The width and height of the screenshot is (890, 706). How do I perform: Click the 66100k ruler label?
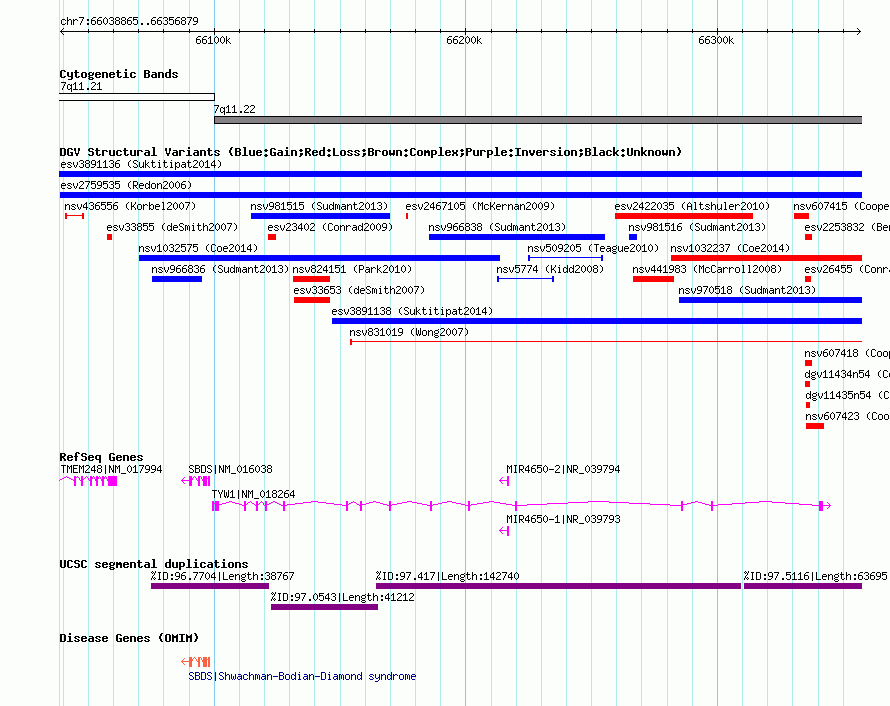click(213, 40)
